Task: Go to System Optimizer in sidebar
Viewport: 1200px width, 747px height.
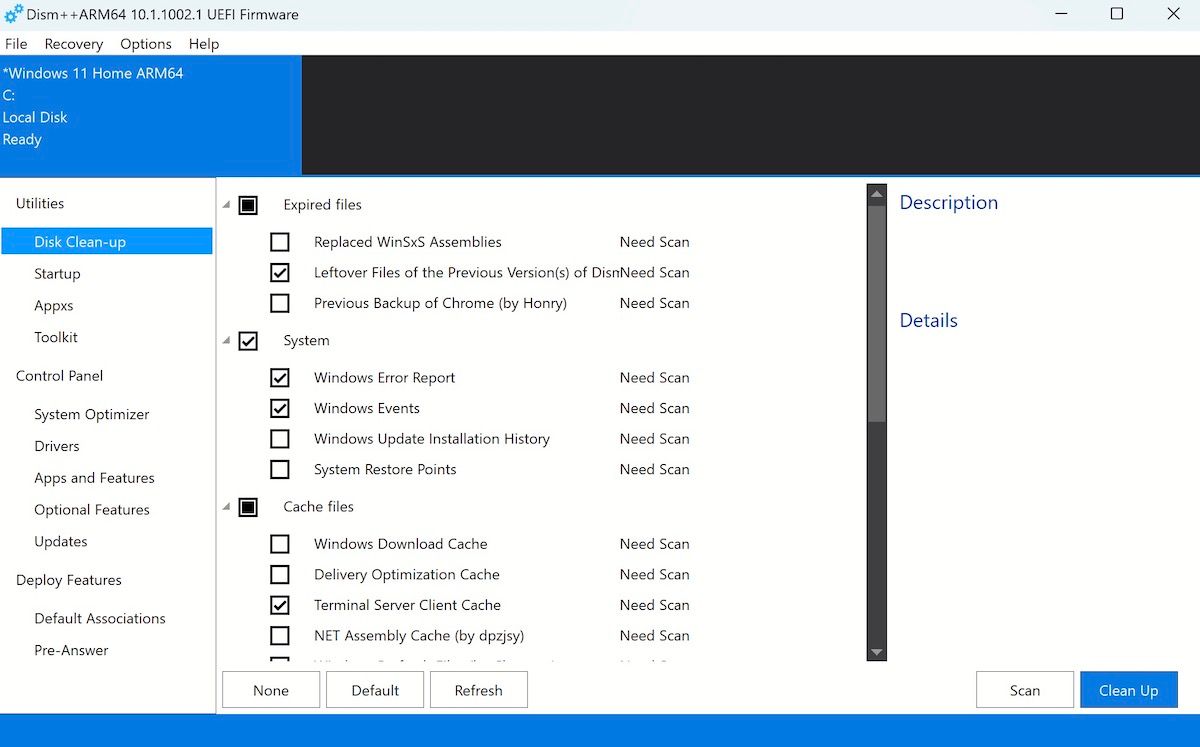Action: pyautogui.click(x=91, y=415)
